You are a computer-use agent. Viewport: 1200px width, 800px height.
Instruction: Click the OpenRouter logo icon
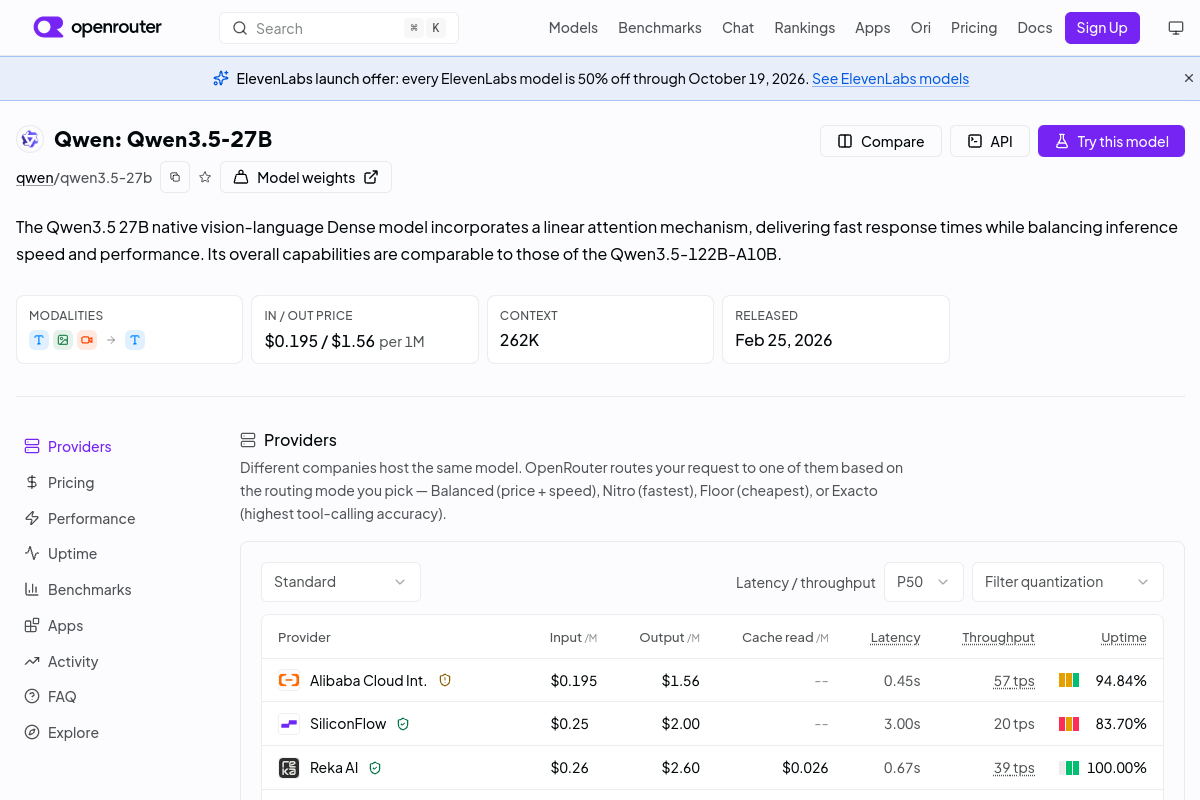[x=48, y=27]
